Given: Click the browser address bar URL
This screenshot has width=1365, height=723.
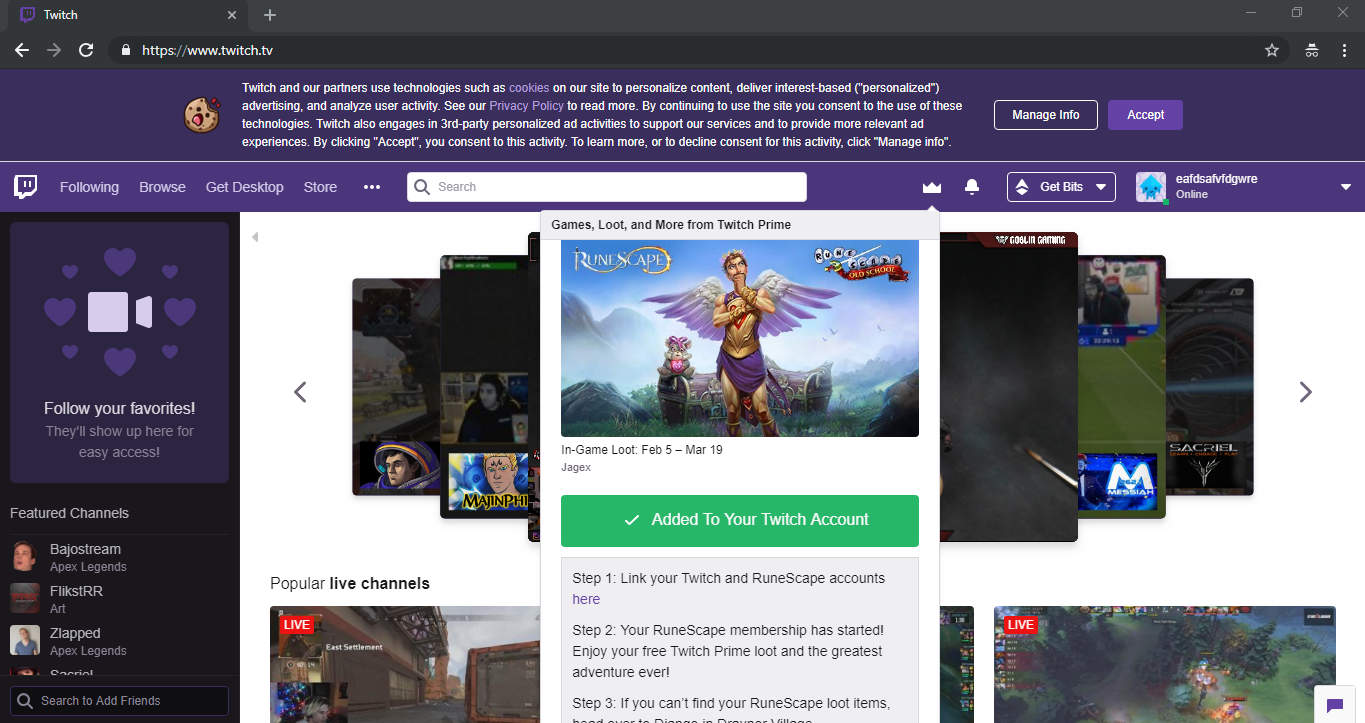Looking at the screenshot, I should pyautogui.click(x=207, y=50).
